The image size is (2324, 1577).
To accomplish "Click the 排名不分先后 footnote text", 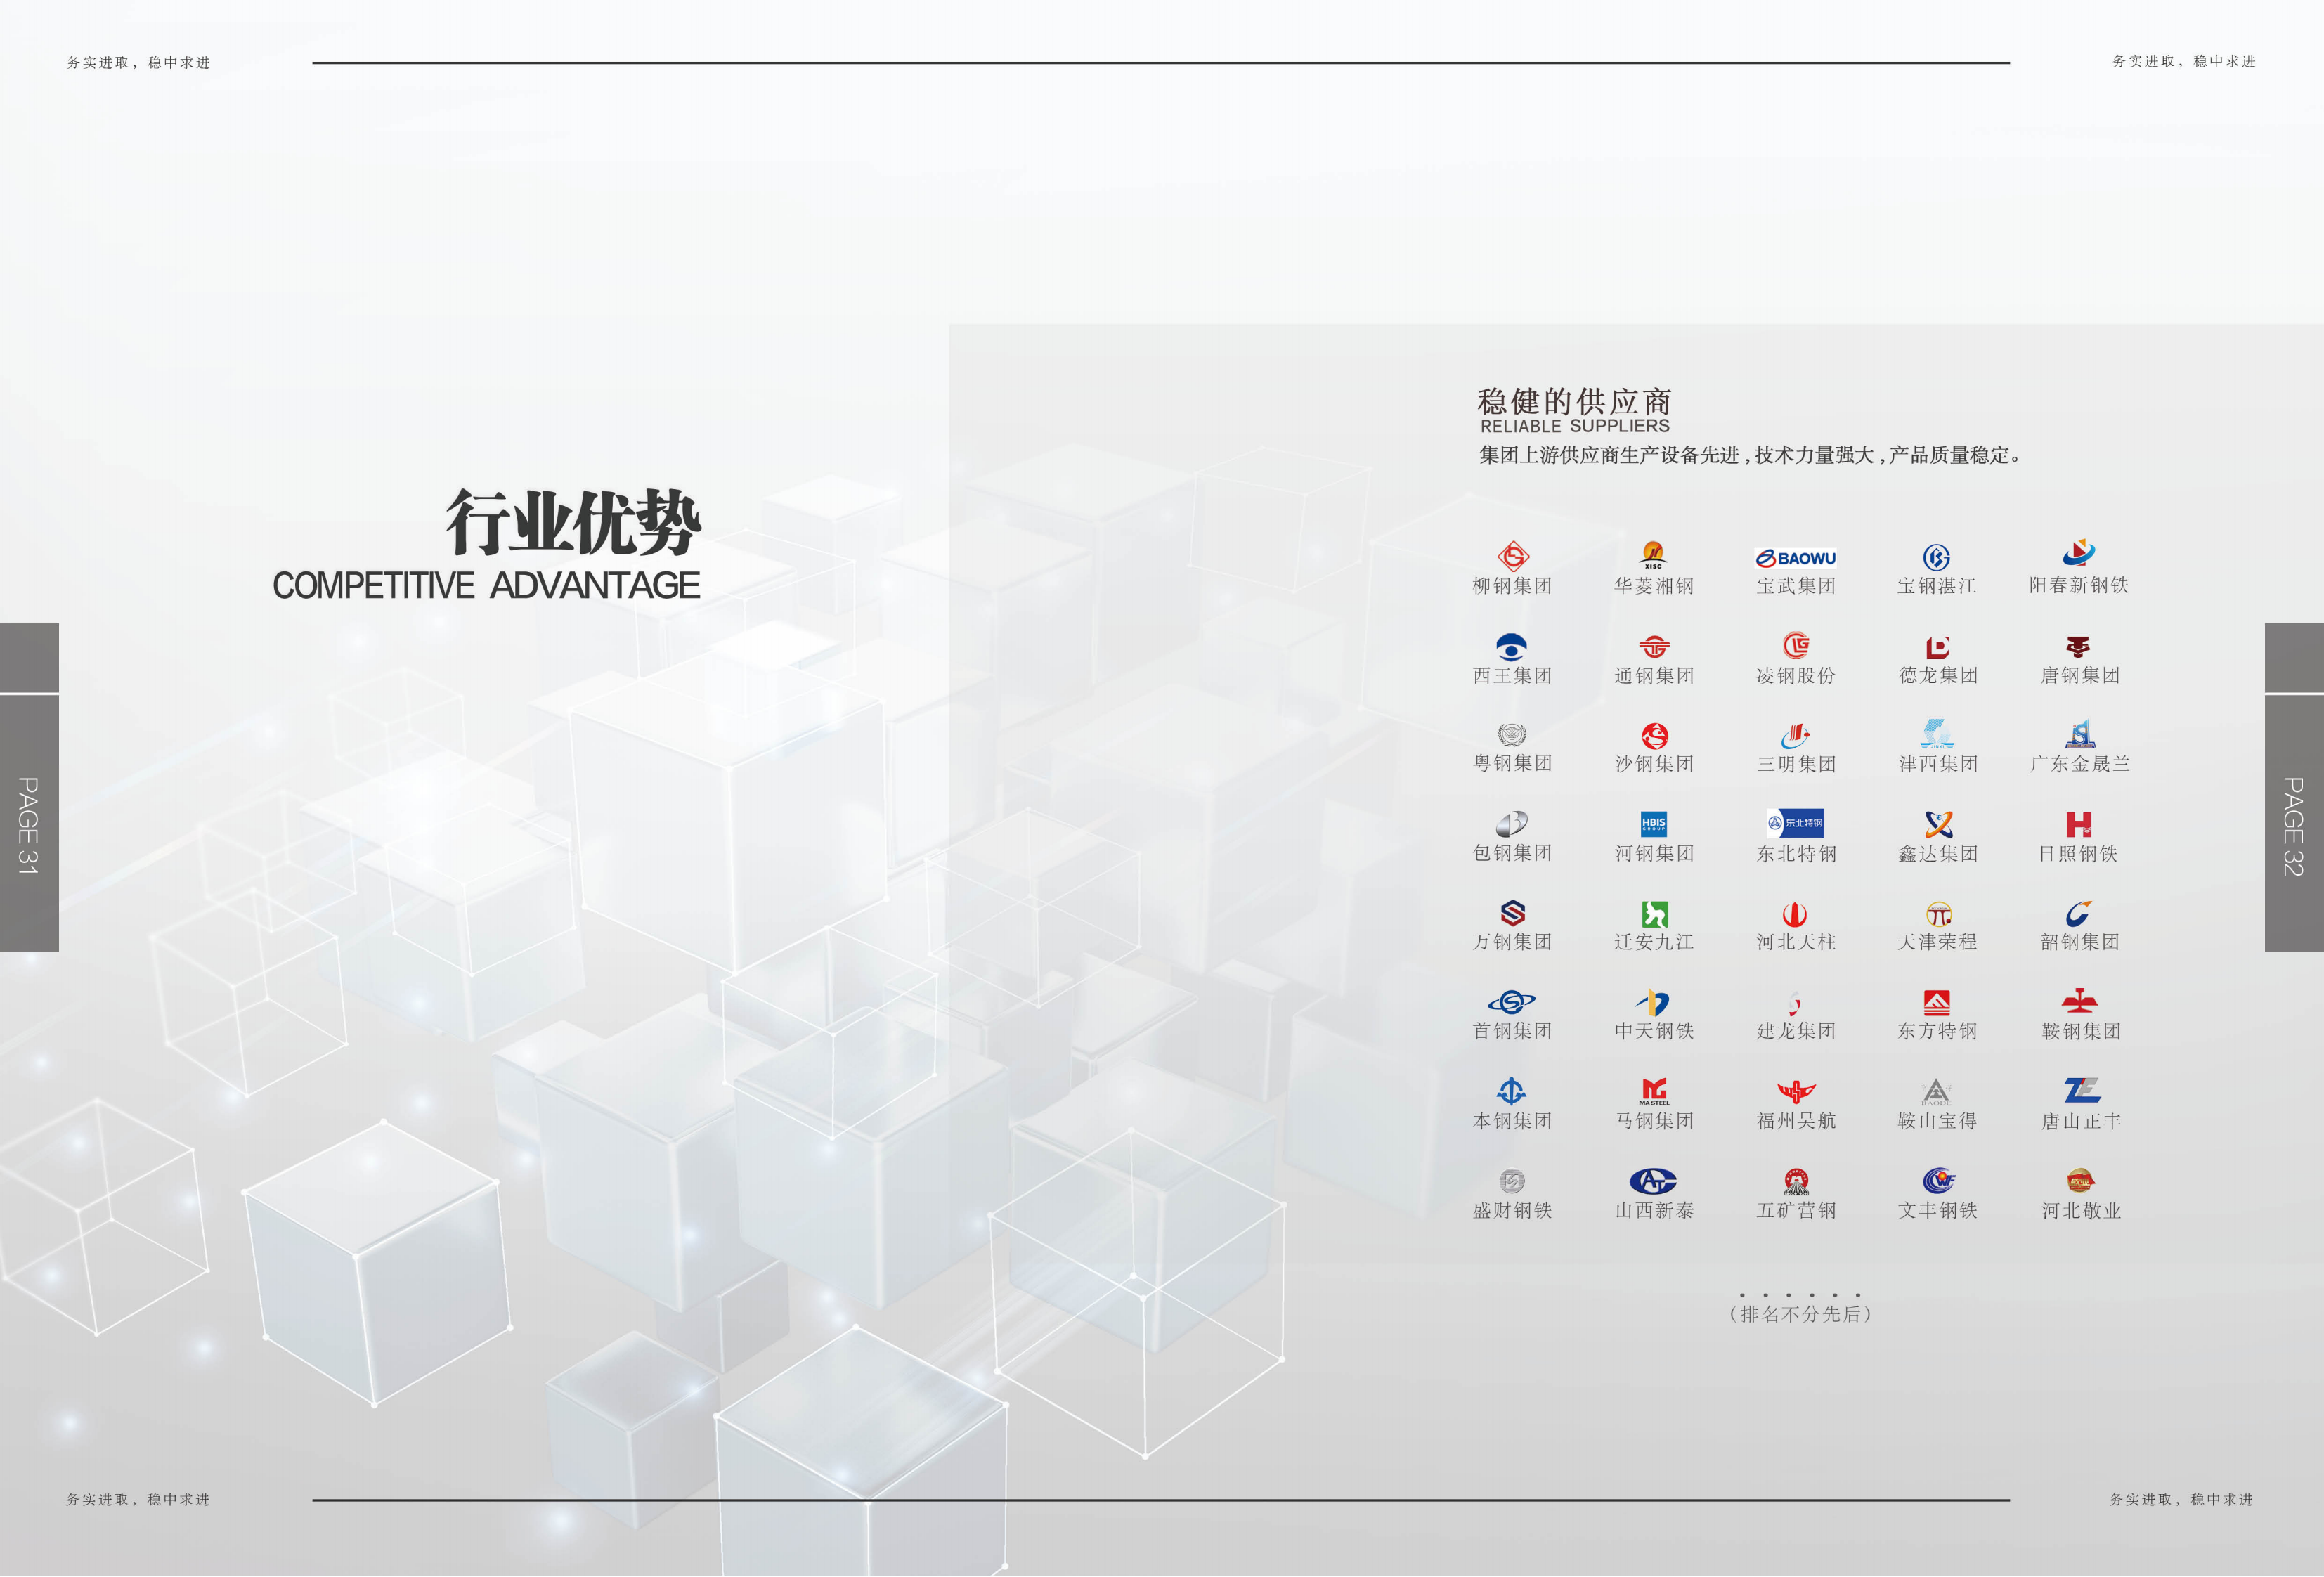I will click(x=1800, y=1314).
